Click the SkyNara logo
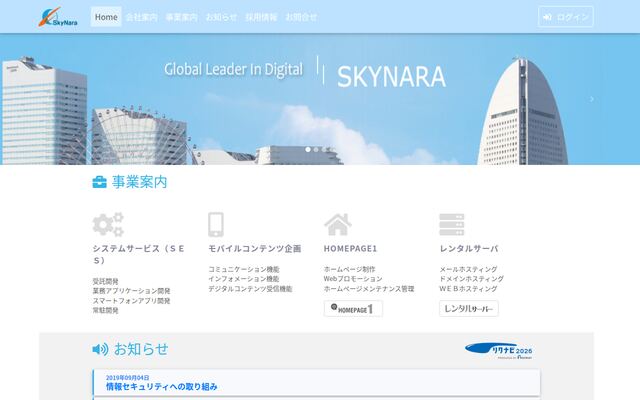 58,17
